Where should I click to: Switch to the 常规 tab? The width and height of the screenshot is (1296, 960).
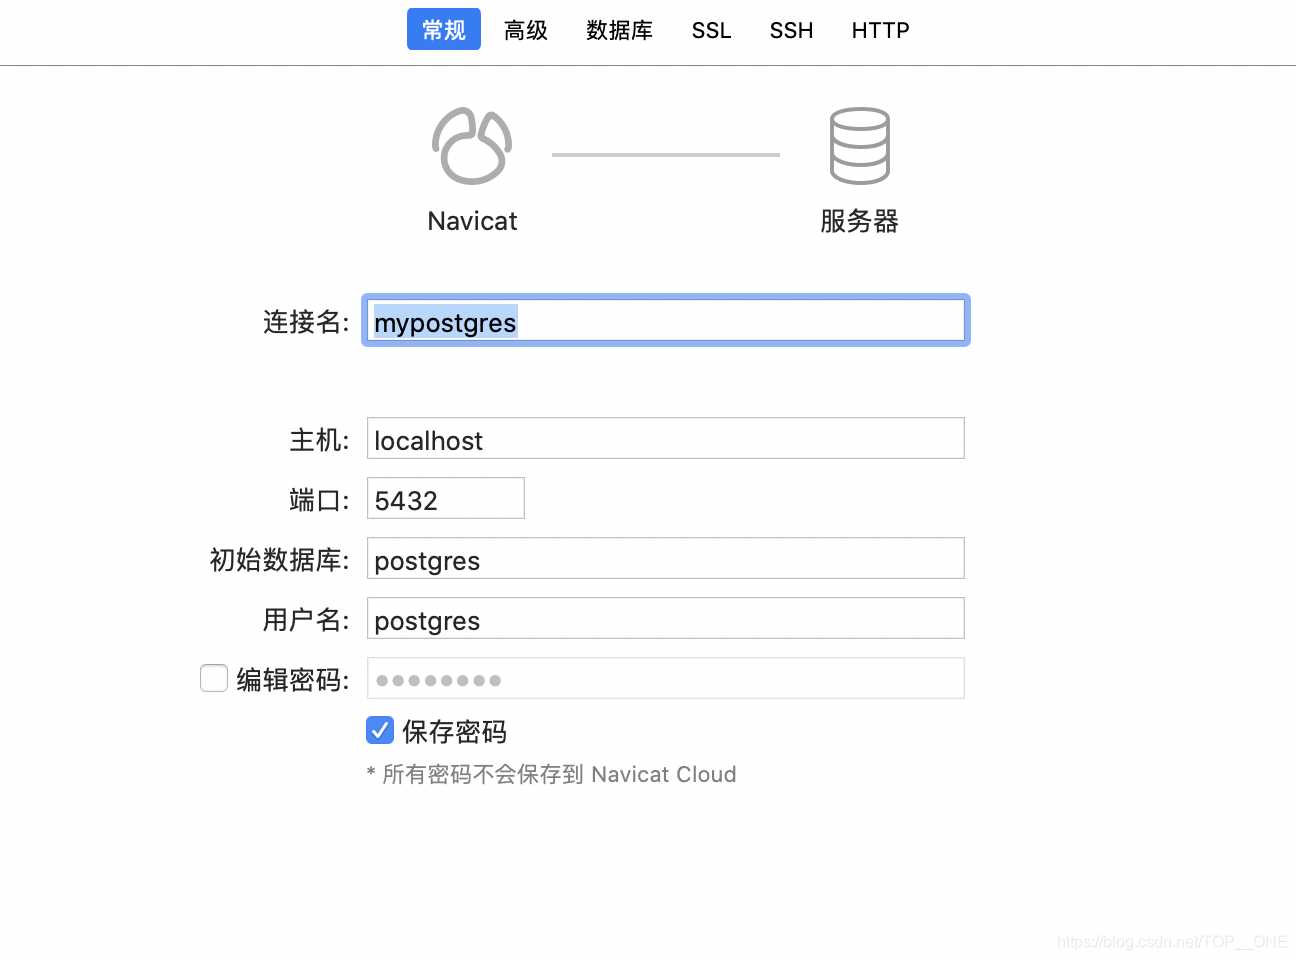pyautogui.click(x=444, y=29)
